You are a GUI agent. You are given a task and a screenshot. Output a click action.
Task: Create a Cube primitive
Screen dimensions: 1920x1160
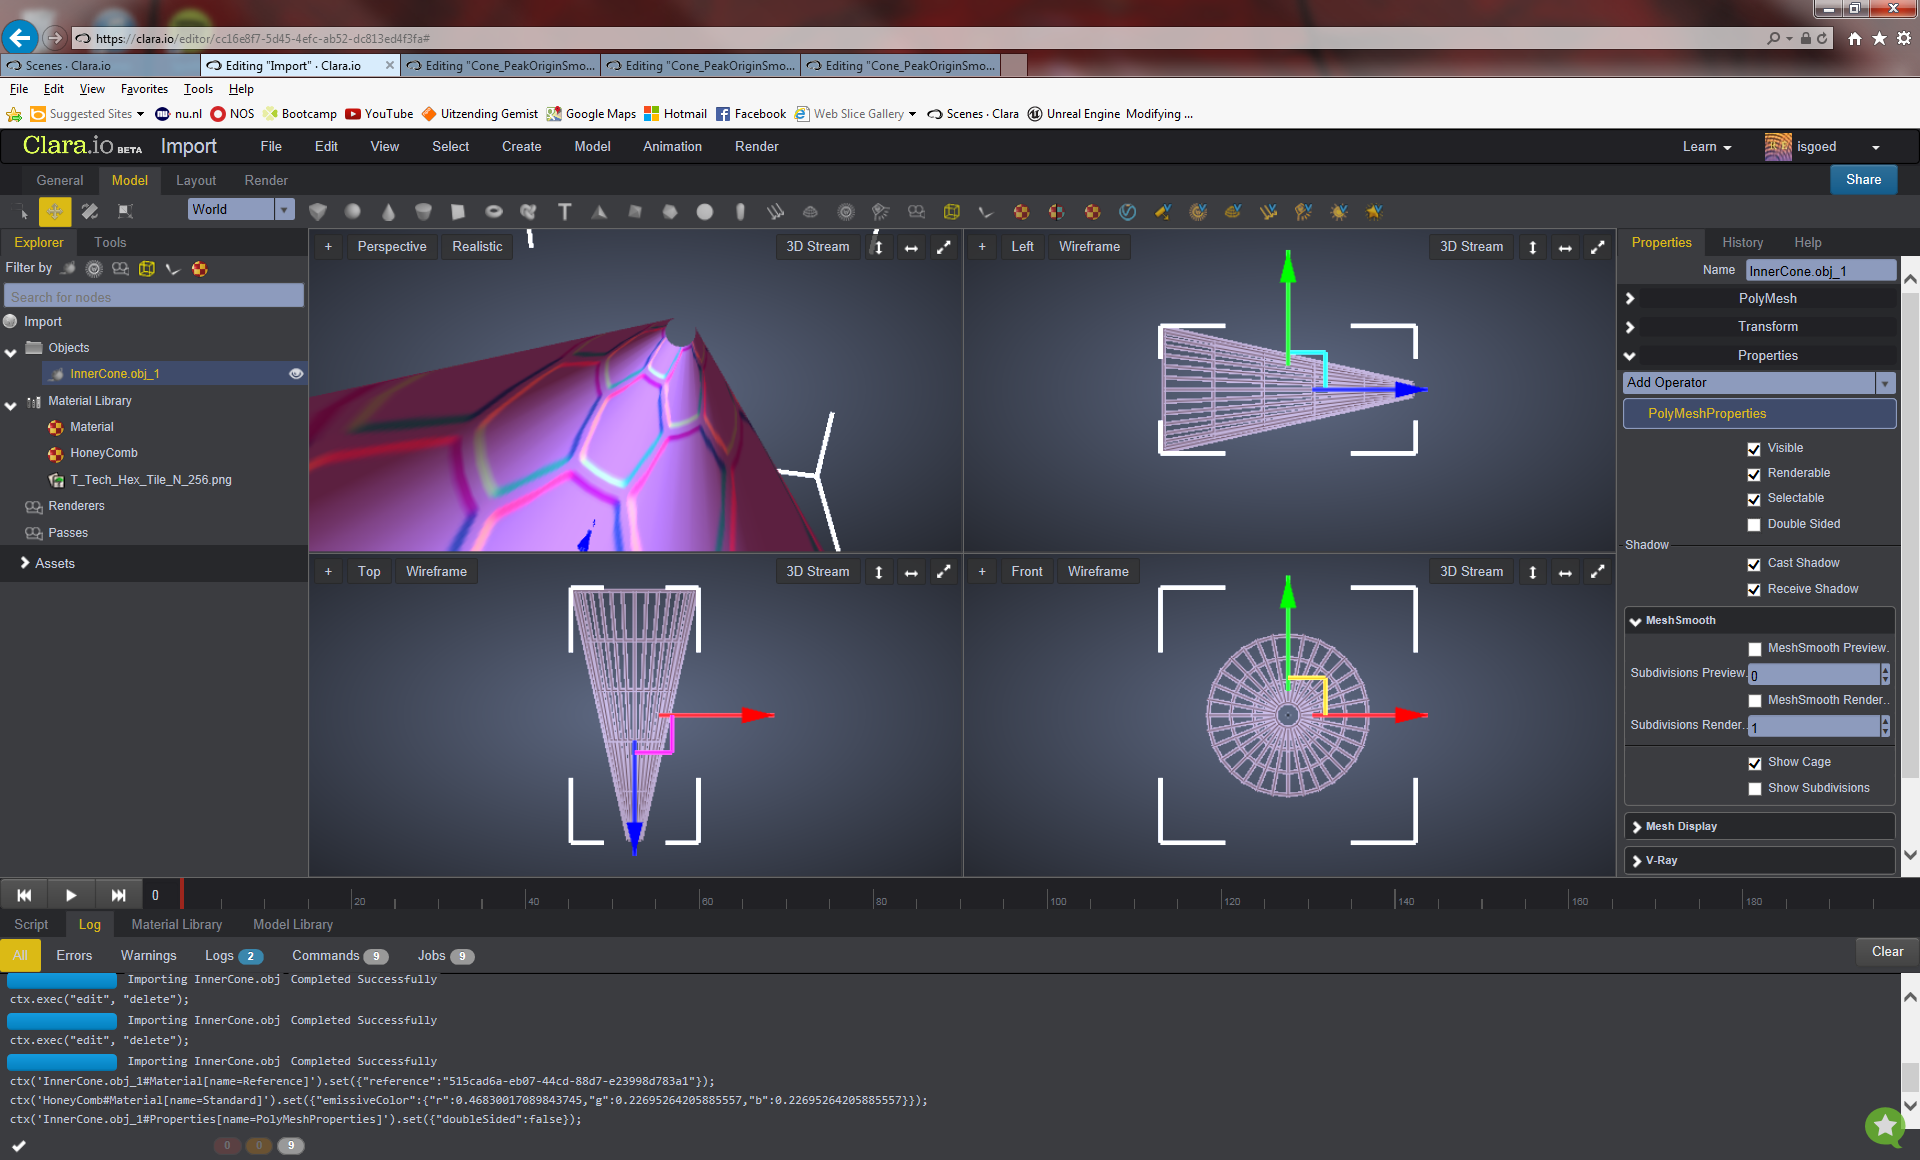pyautogui.click(x=318, y=212)
